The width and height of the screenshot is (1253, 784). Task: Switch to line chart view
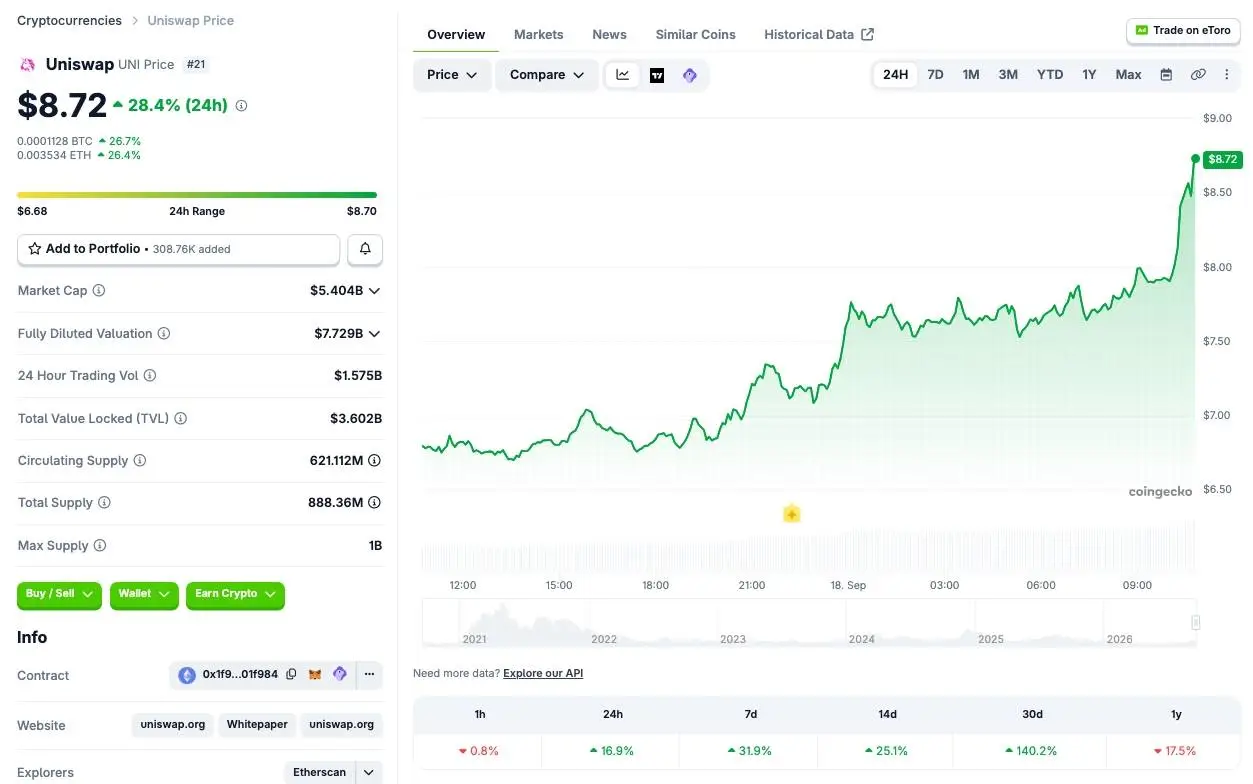pos(622,75)
